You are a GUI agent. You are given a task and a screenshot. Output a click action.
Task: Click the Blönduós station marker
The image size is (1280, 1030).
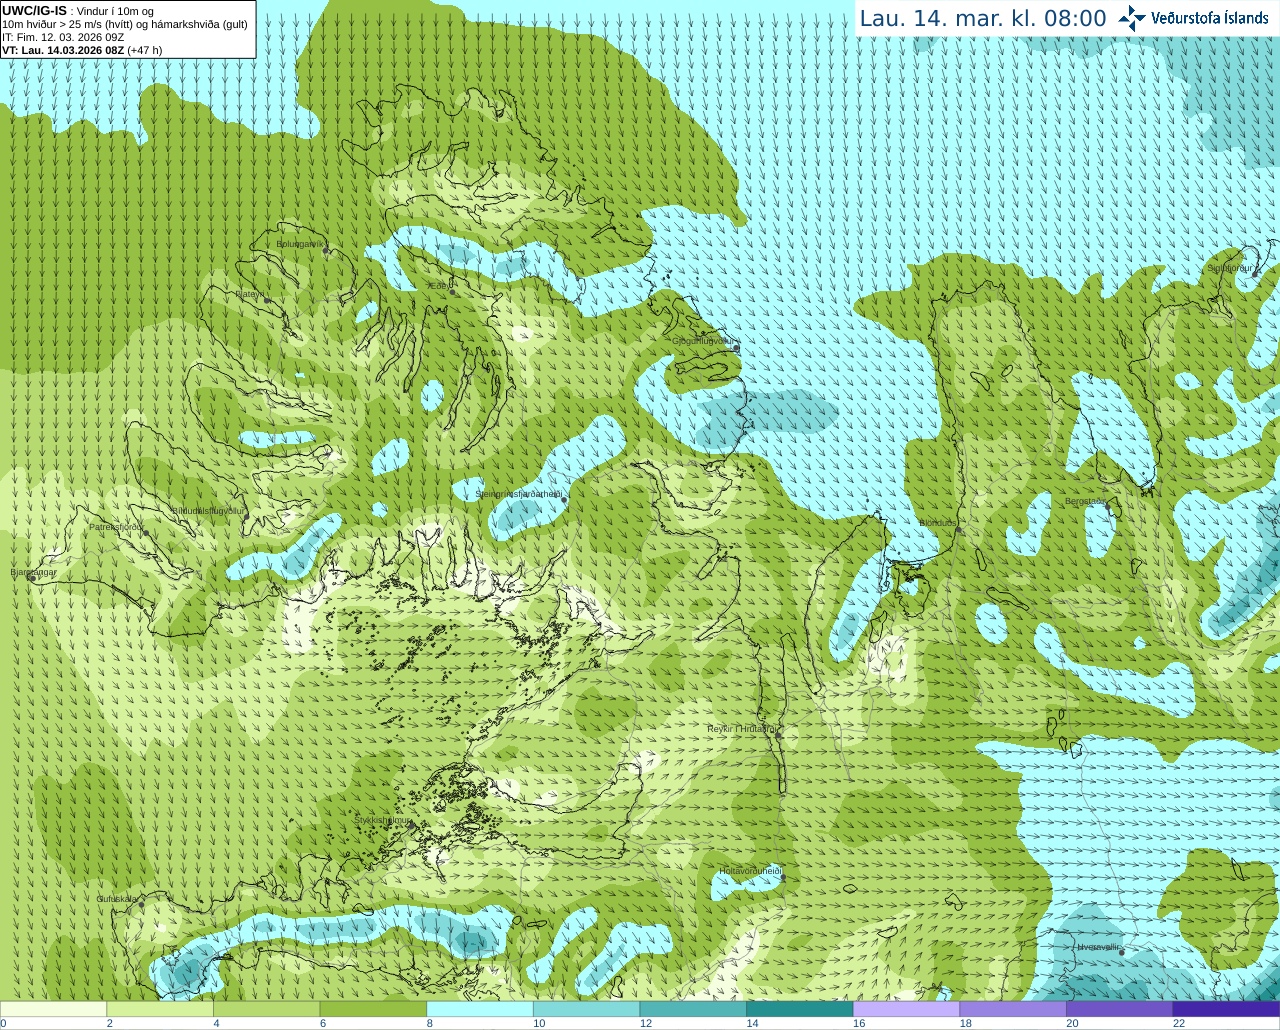[959, 530]
